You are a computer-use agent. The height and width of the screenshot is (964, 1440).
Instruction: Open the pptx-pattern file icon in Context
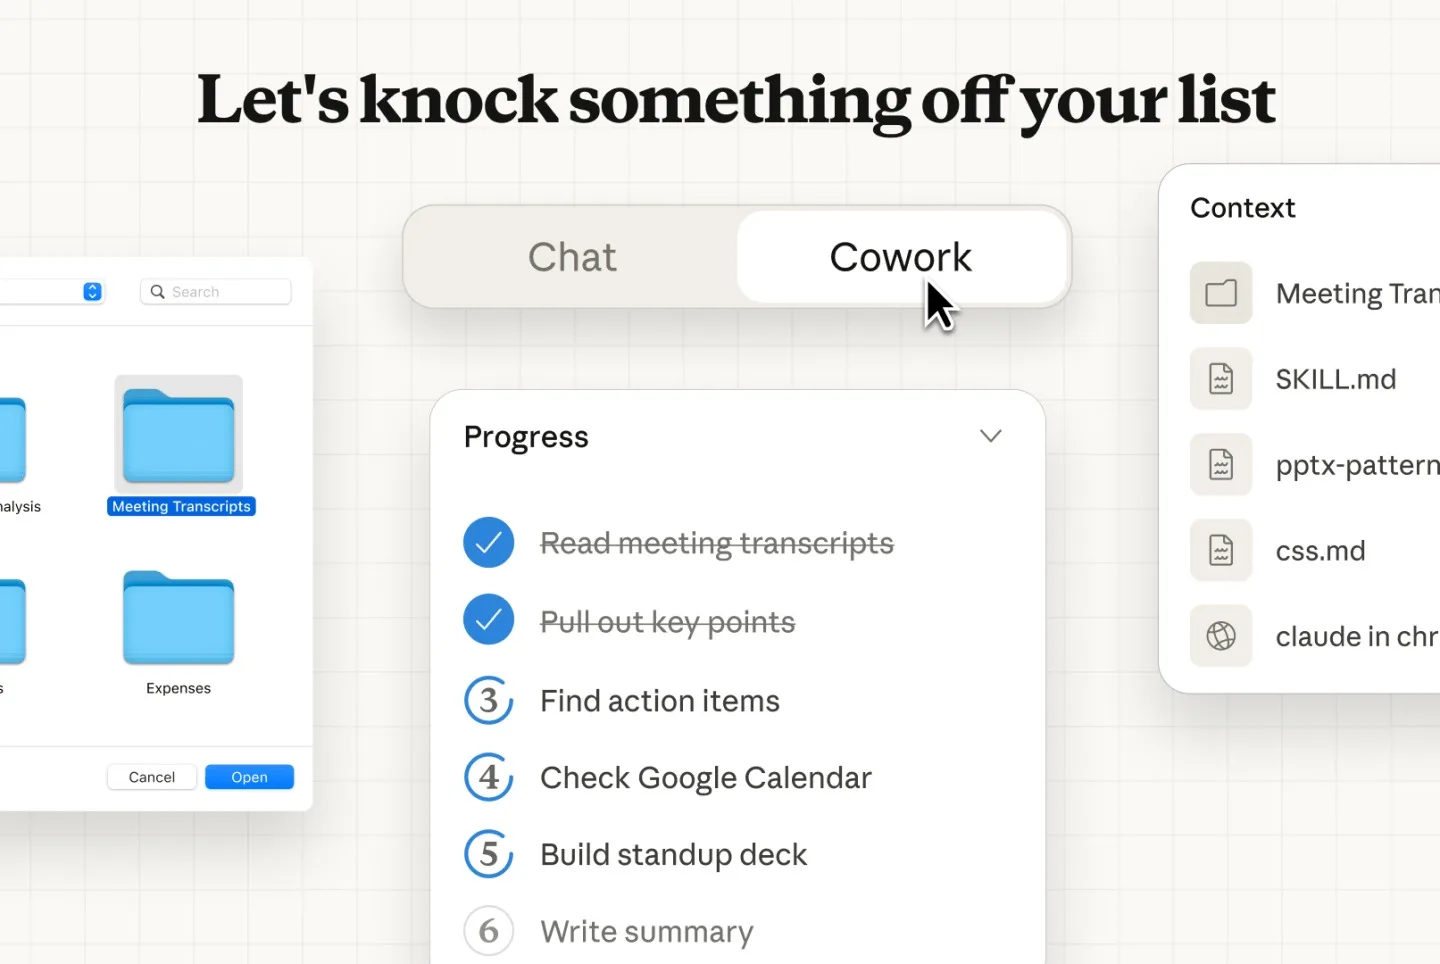pos(1221,464)
